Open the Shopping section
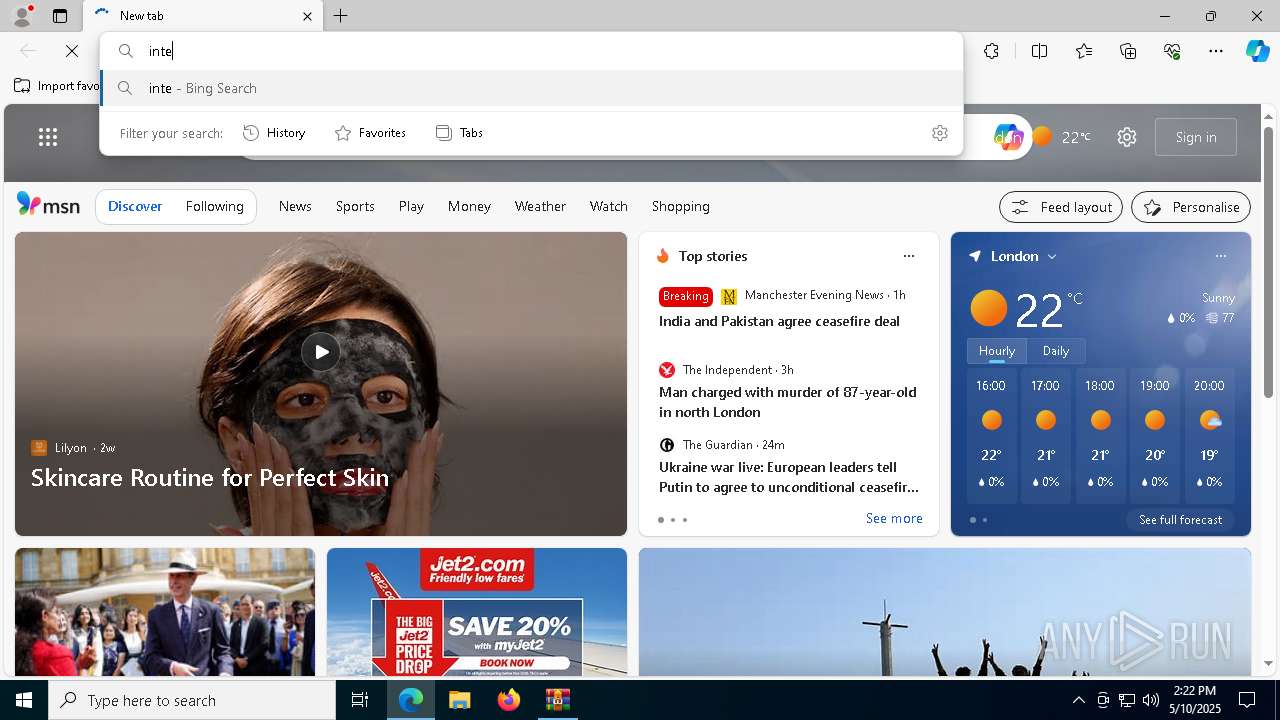1280x720 pixels. click(x=680, y=206)
